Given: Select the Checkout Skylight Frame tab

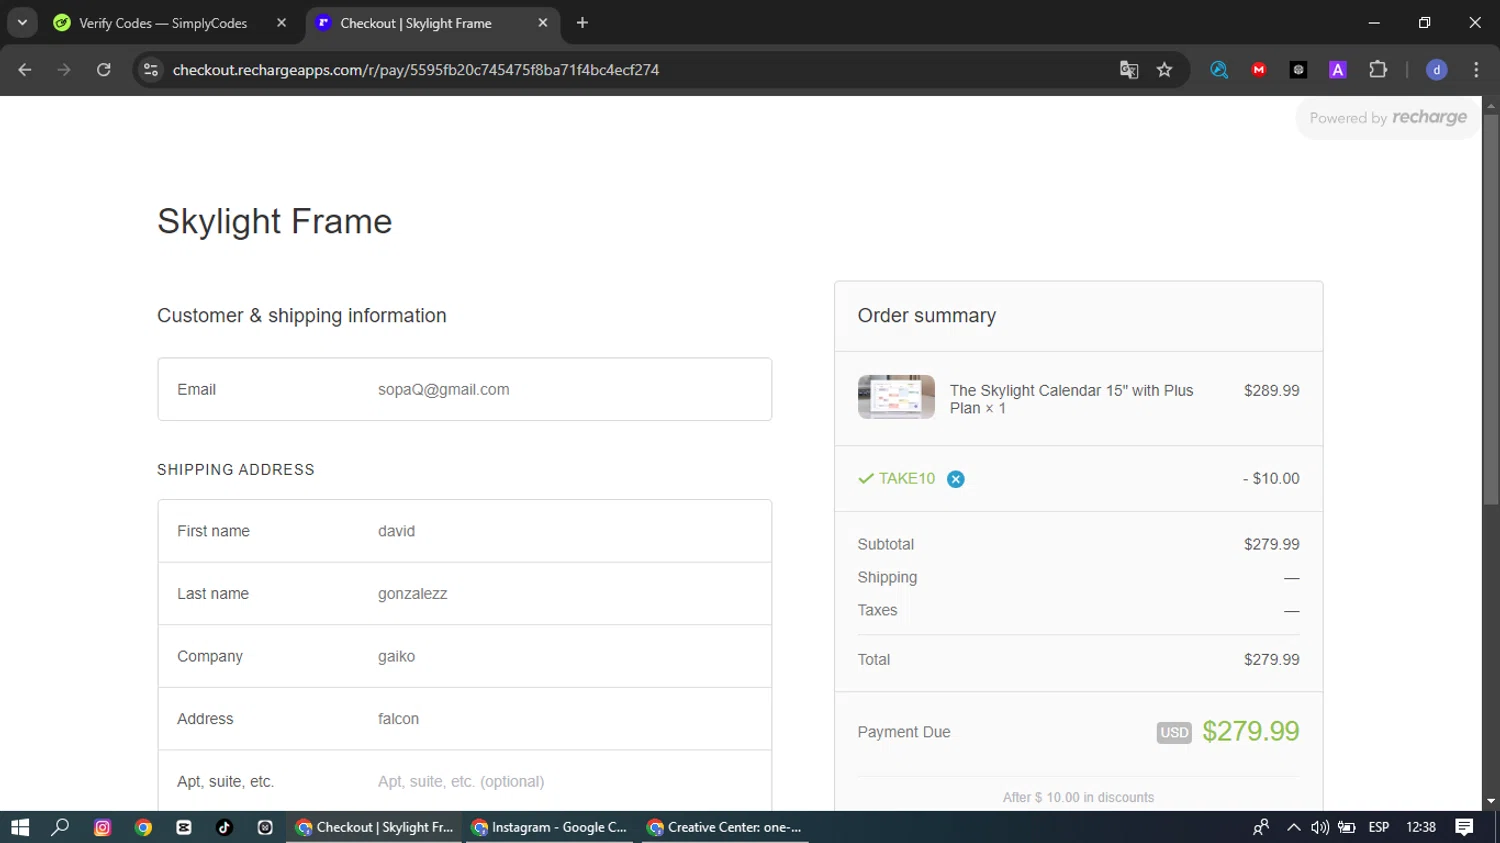Looking at the screenshot, I should click(x=416, y=23).
